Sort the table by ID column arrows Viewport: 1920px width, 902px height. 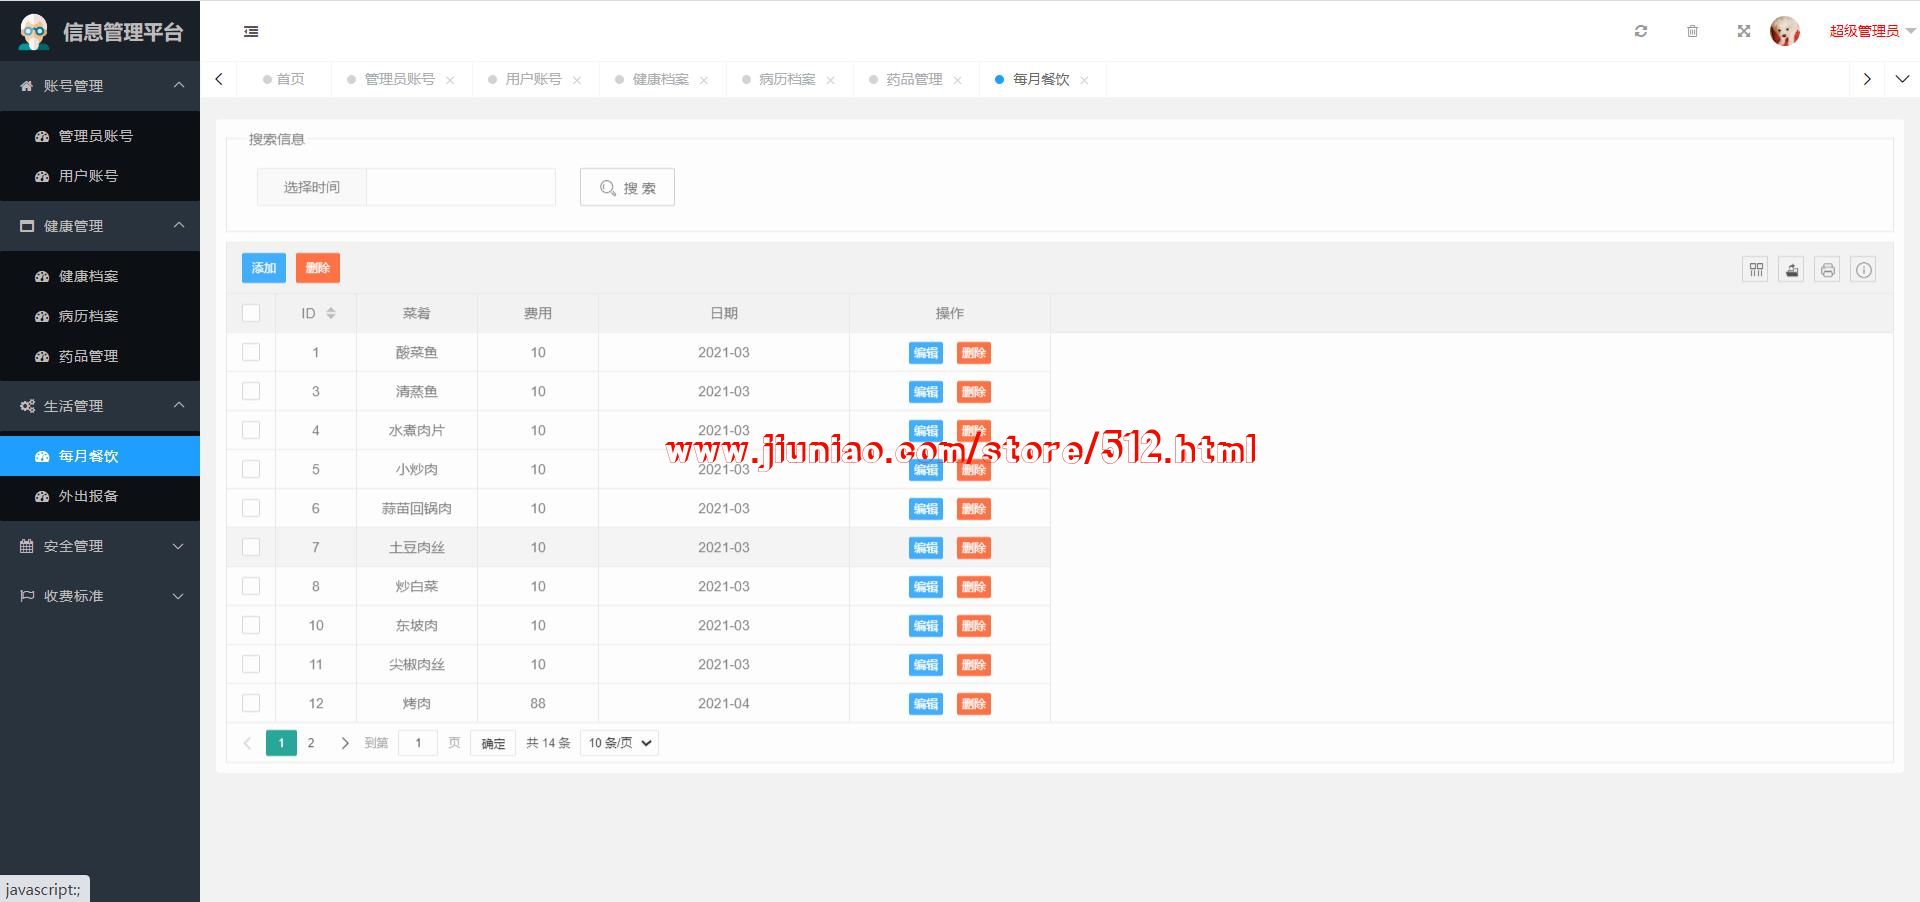pos(331,313)
